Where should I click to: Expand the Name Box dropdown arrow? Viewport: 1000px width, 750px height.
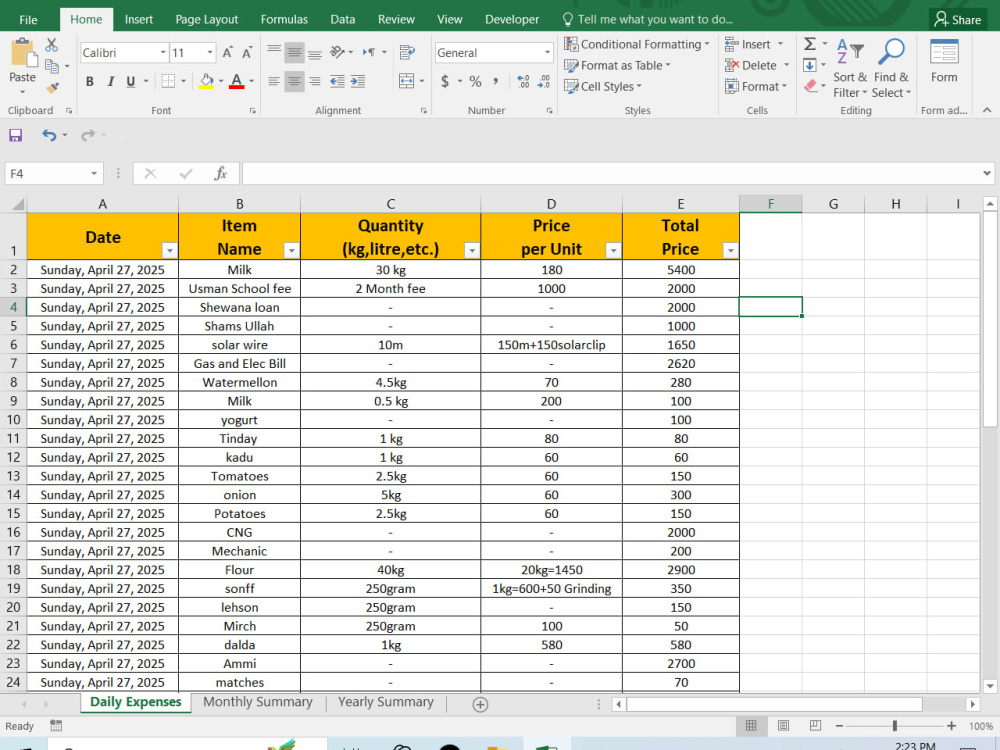tap(94, 173)
